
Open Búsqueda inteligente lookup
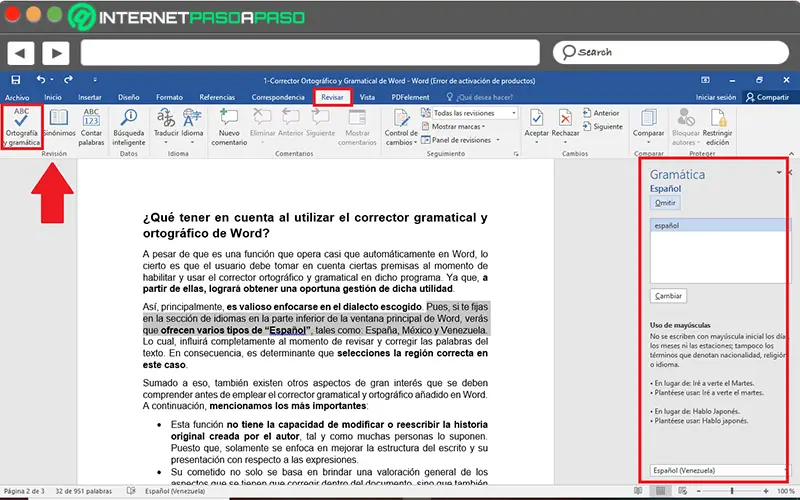pos(129,127)
